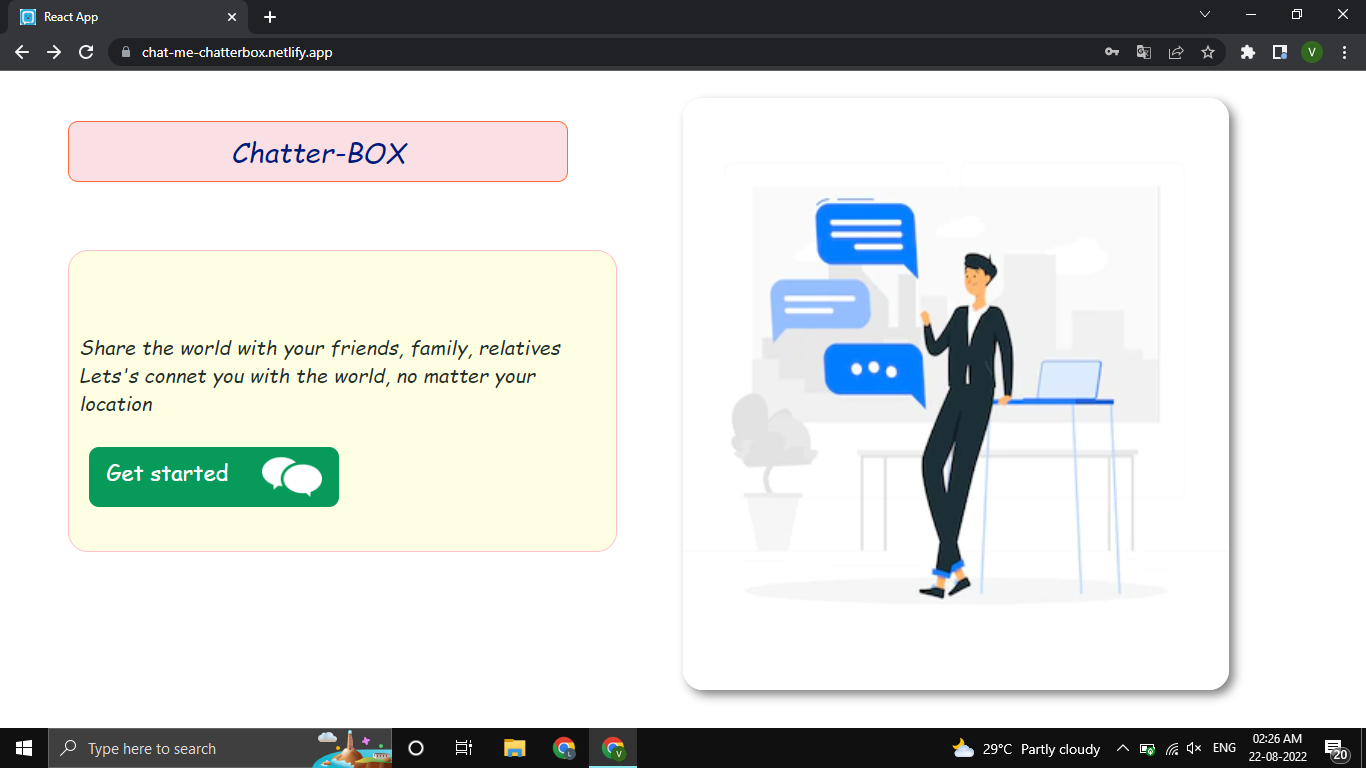1366x768 pixels.
Task: Open the browser profile avatar V
Action: coord(1312,51)
